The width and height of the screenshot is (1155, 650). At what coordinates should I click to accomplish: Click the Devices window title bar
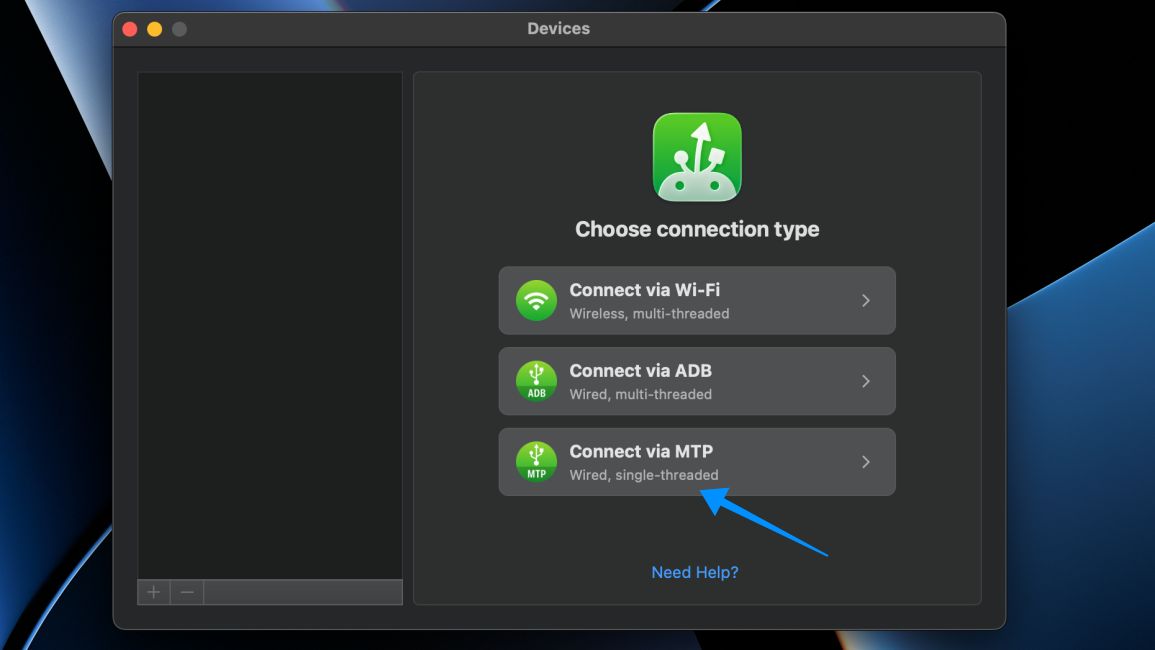[x=559, y=28]
